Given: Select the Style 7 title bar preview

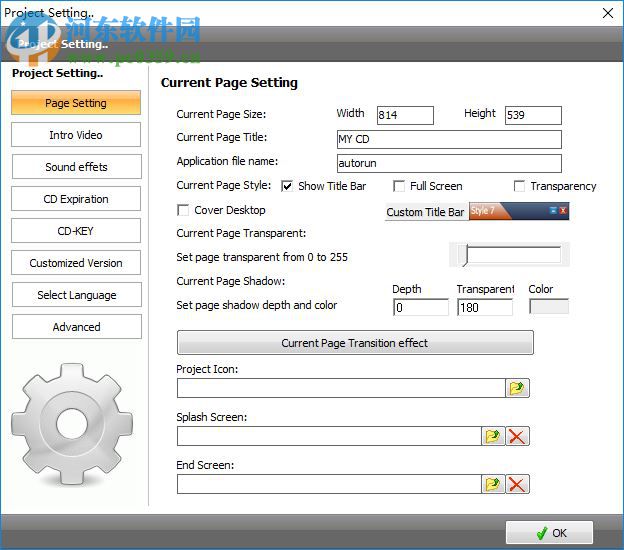Looking at the screenshot, I should coord(519,211).
